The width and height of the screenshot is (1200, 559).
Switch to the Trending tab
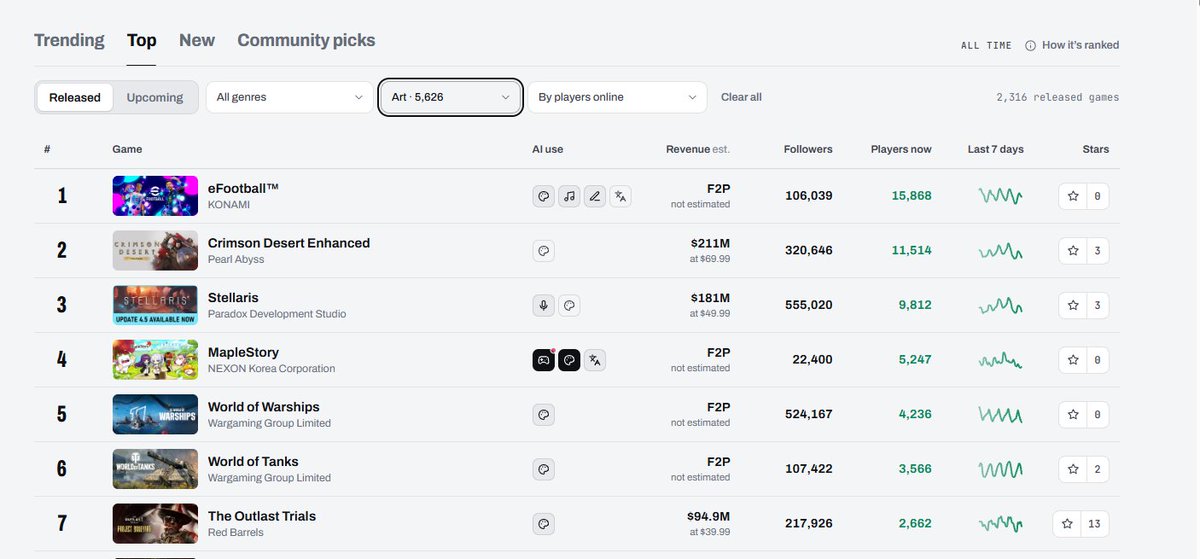(x=69, y=40)
